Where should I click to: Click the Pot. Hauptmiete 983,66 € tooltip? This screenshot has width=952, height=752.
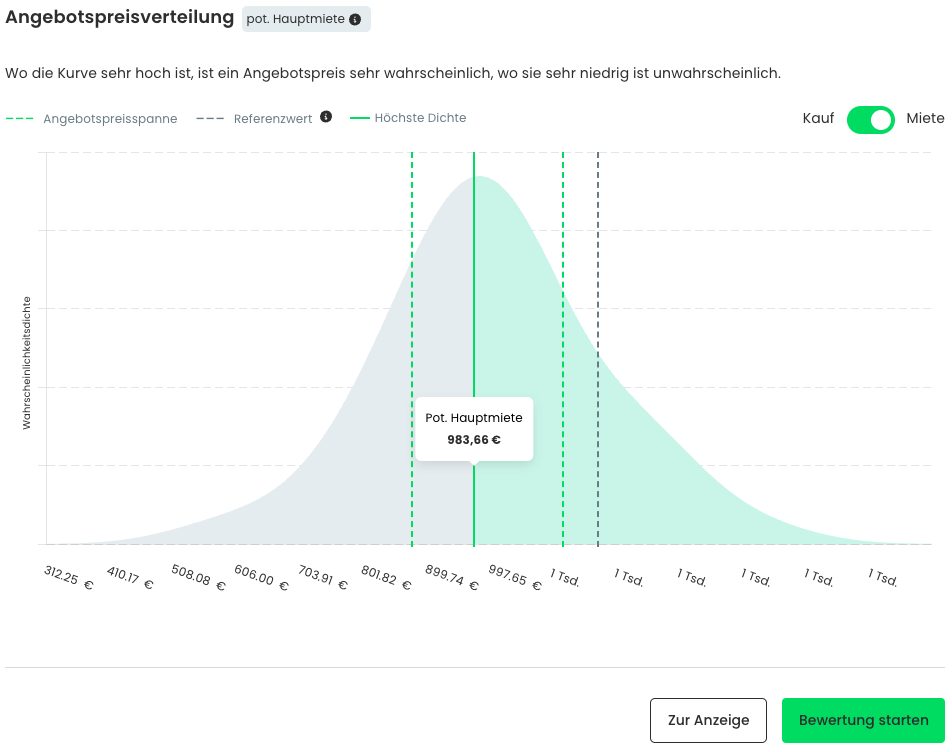click(474, 428)
